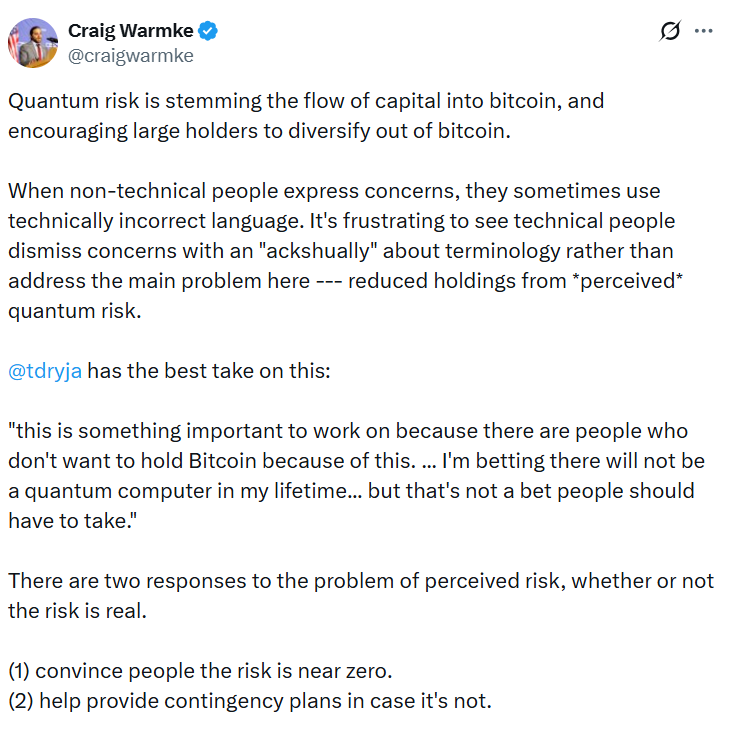Screen dimensions: 732x736
Task: Click the Grok explain-post icon
Action: point(670,32)
